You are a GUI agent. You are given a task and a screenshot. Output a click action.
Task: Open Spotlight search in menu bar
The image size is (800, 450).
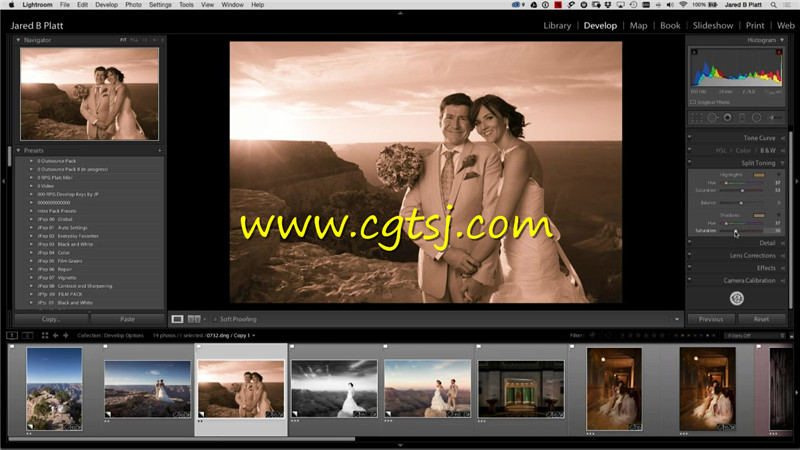773,5
